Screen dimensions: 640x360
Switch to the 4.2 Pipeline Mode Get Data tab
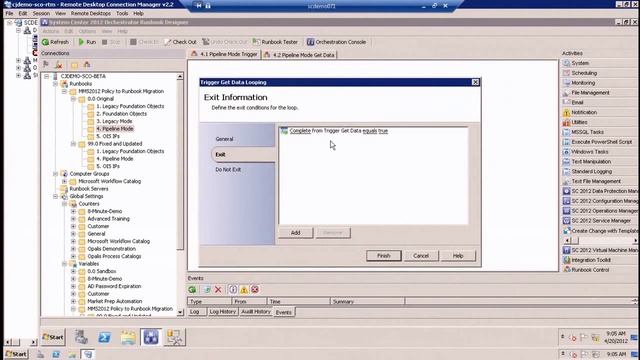point(299,55)
